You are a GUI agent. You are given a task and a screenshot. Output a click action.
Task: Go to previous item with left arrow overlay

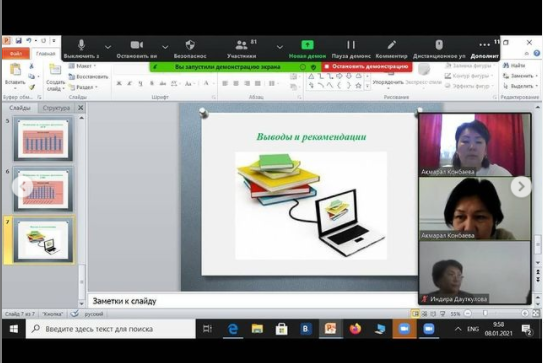[x=23, y=187]
